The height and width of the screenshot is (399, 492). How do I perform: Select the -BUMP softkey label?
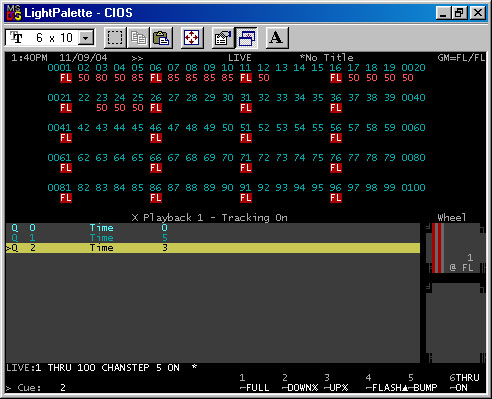(422, 388)
